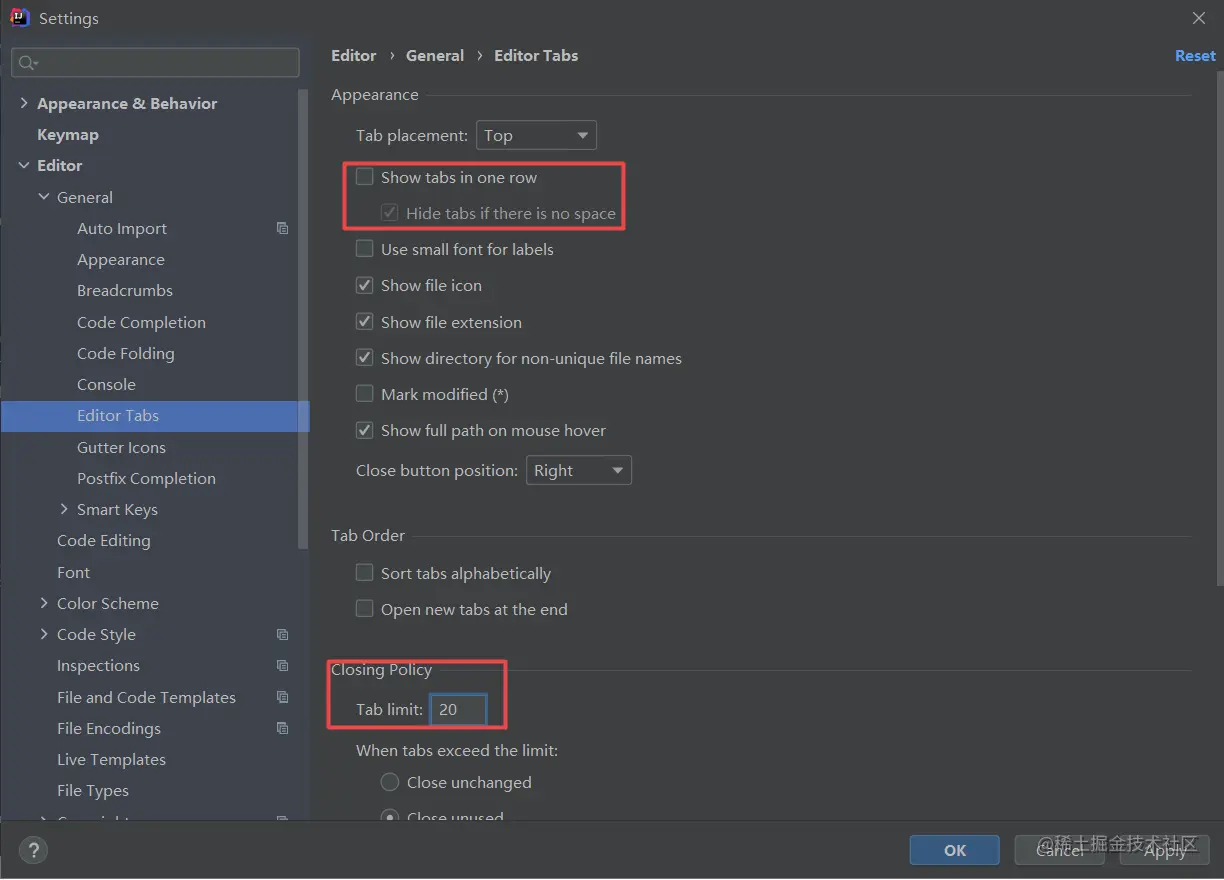The height and width of the screenshot is (880, 1224).
Task: Open the Code Completion settings page
Action: click(x=141, y=322)
